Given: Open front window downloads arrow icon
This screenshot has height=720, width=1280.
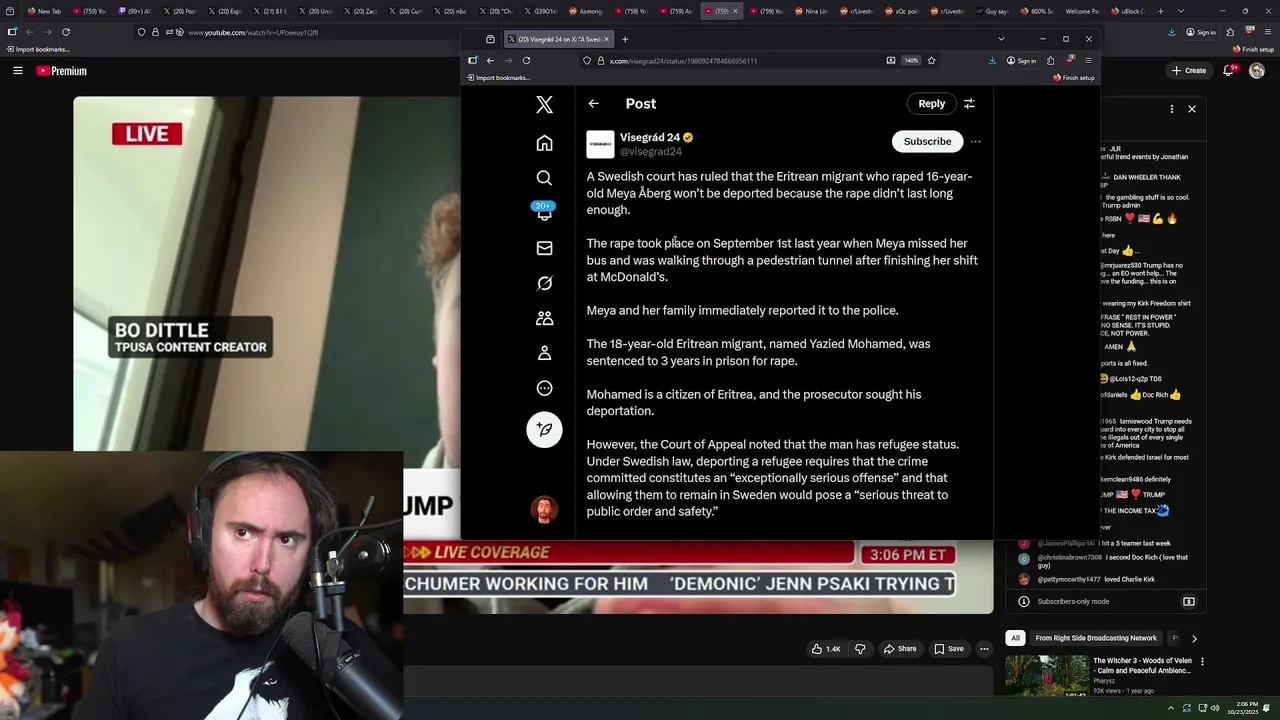Looking at the screenshot, I should coord(992,60).
